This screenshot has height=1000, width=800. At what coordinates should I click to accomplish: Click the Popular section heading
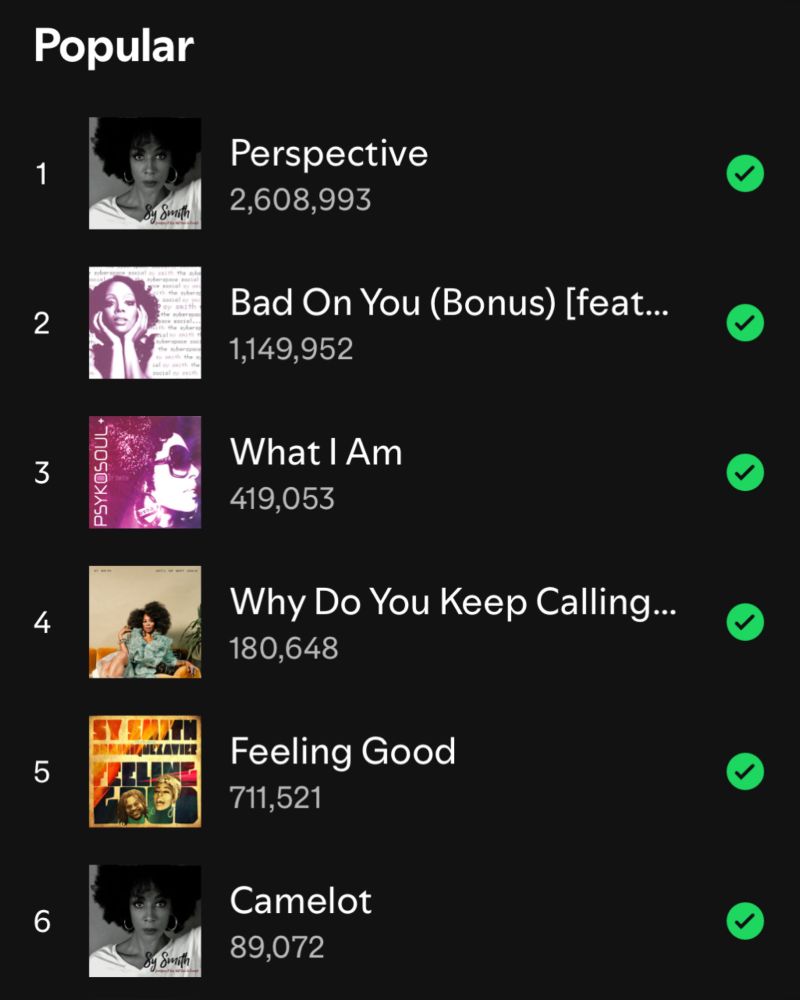(114, 47)
